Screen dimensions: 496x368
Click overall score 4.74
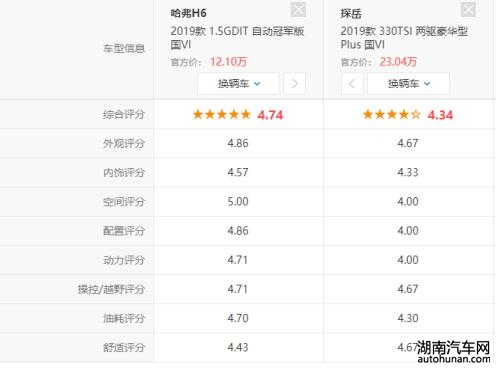(270, 115)
